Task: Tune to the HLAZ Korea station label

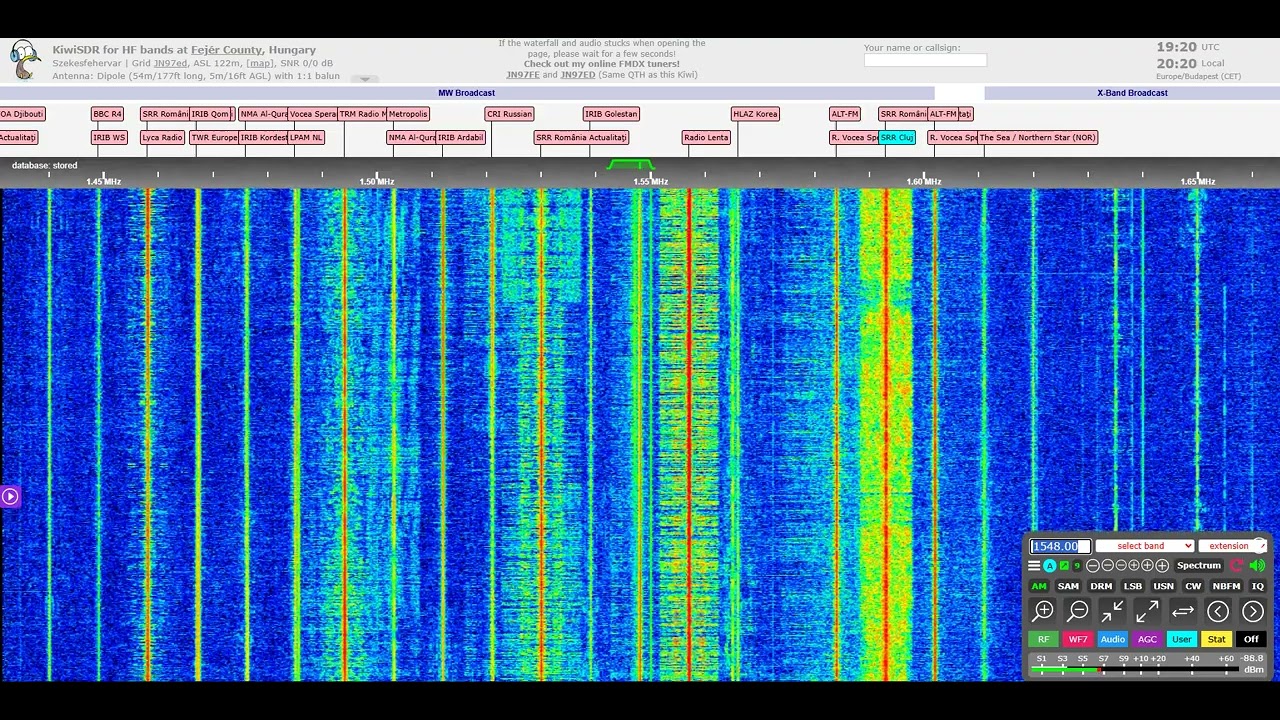Action: (755, 114)
